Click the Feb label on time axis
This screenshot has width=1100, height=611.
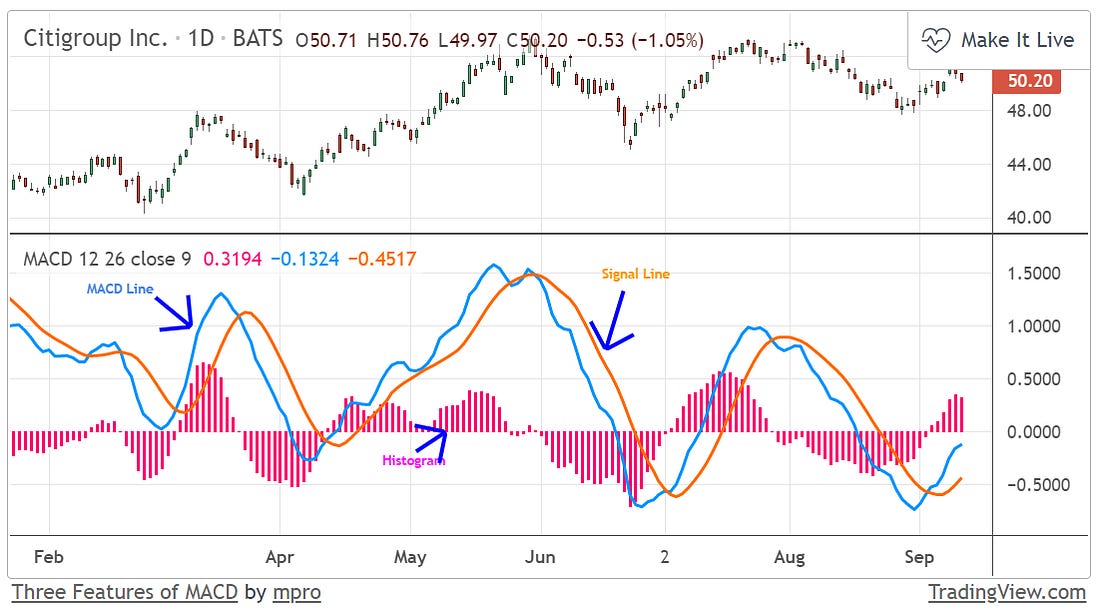pyautogui.click(x=48, y=557)
